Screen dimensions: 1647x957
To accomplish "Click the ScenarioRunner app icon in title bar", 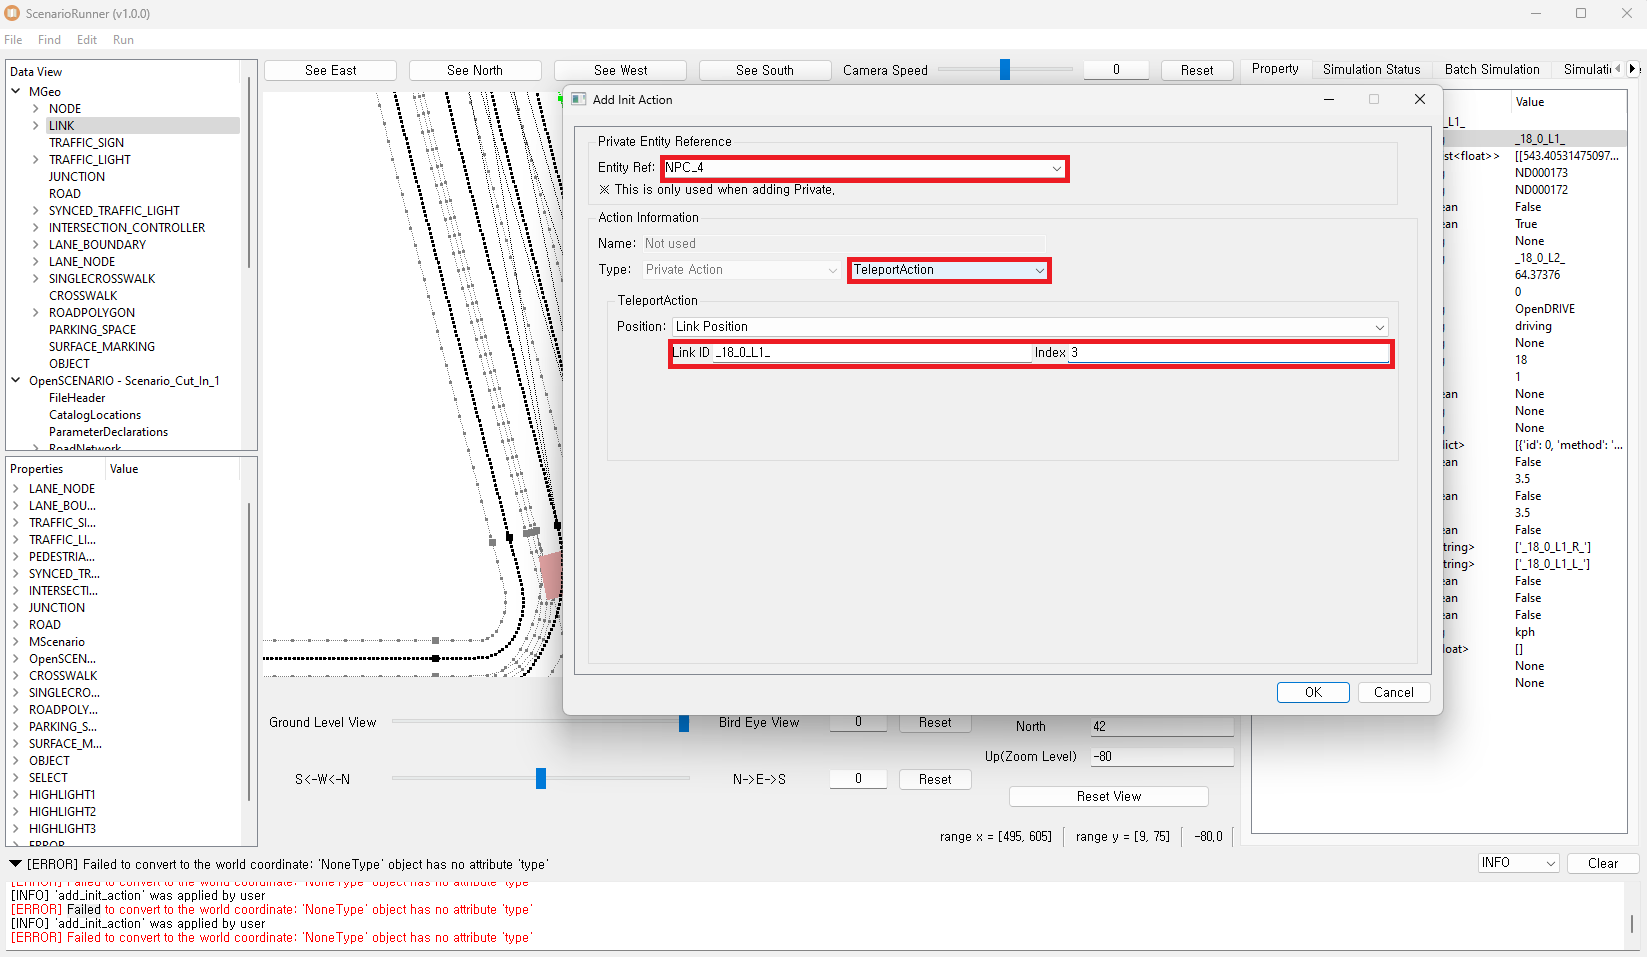I will tap(12, 13).
